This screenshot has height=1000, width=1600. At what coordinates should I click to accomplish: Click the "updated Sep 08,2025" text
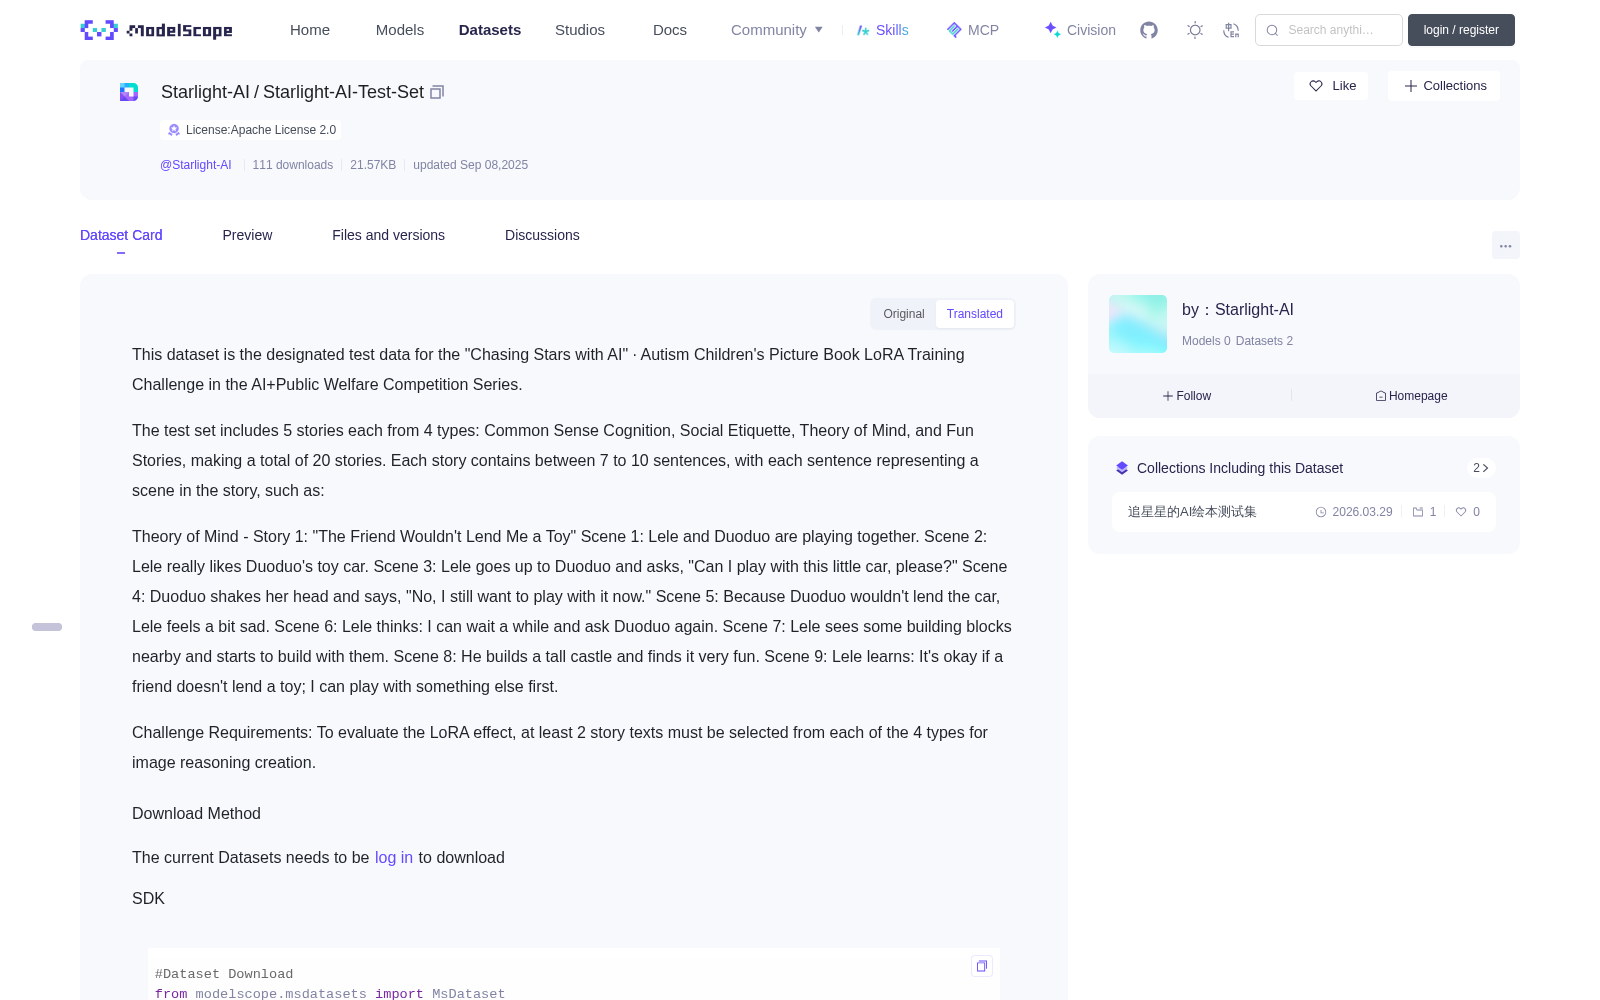(470, 165)
